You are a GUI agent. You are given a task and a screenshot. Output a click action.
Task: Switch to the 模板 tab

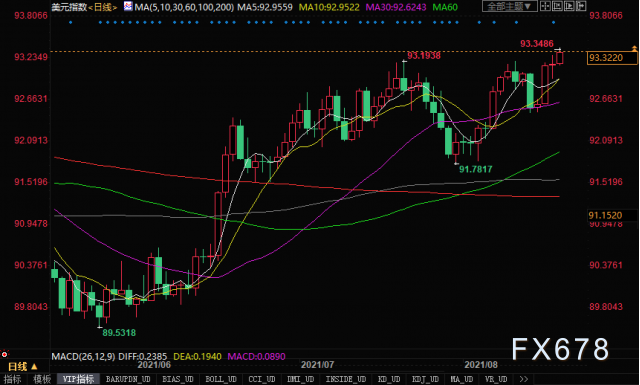pyautogui.click(x=42, y=379)
